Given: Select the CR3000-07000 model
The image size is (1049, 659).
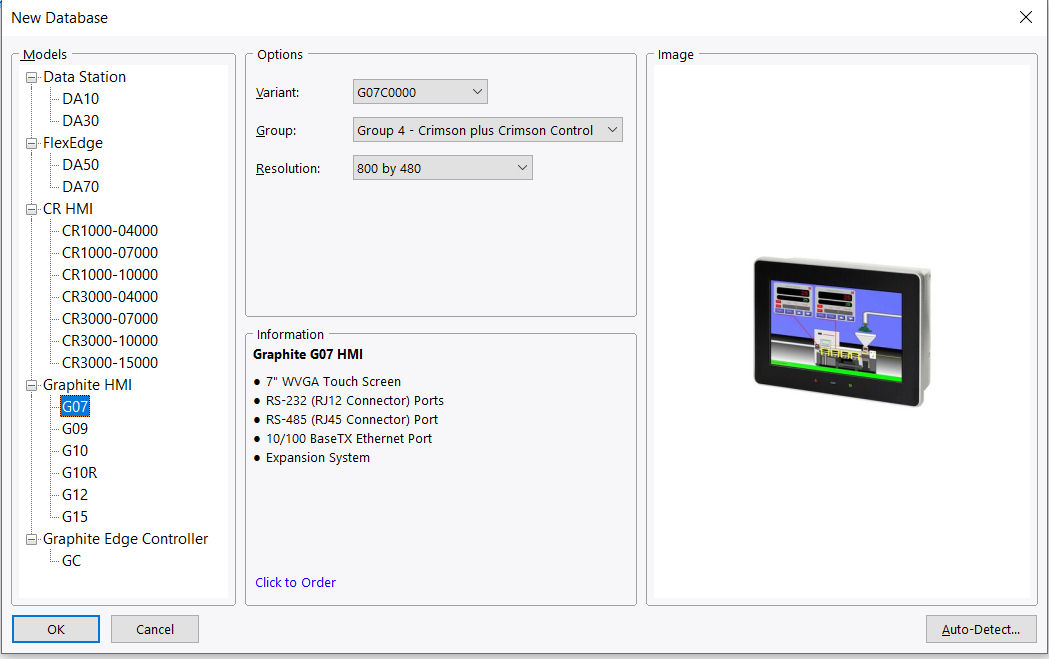Looking at the screenshot, I should tap(110, 319).
